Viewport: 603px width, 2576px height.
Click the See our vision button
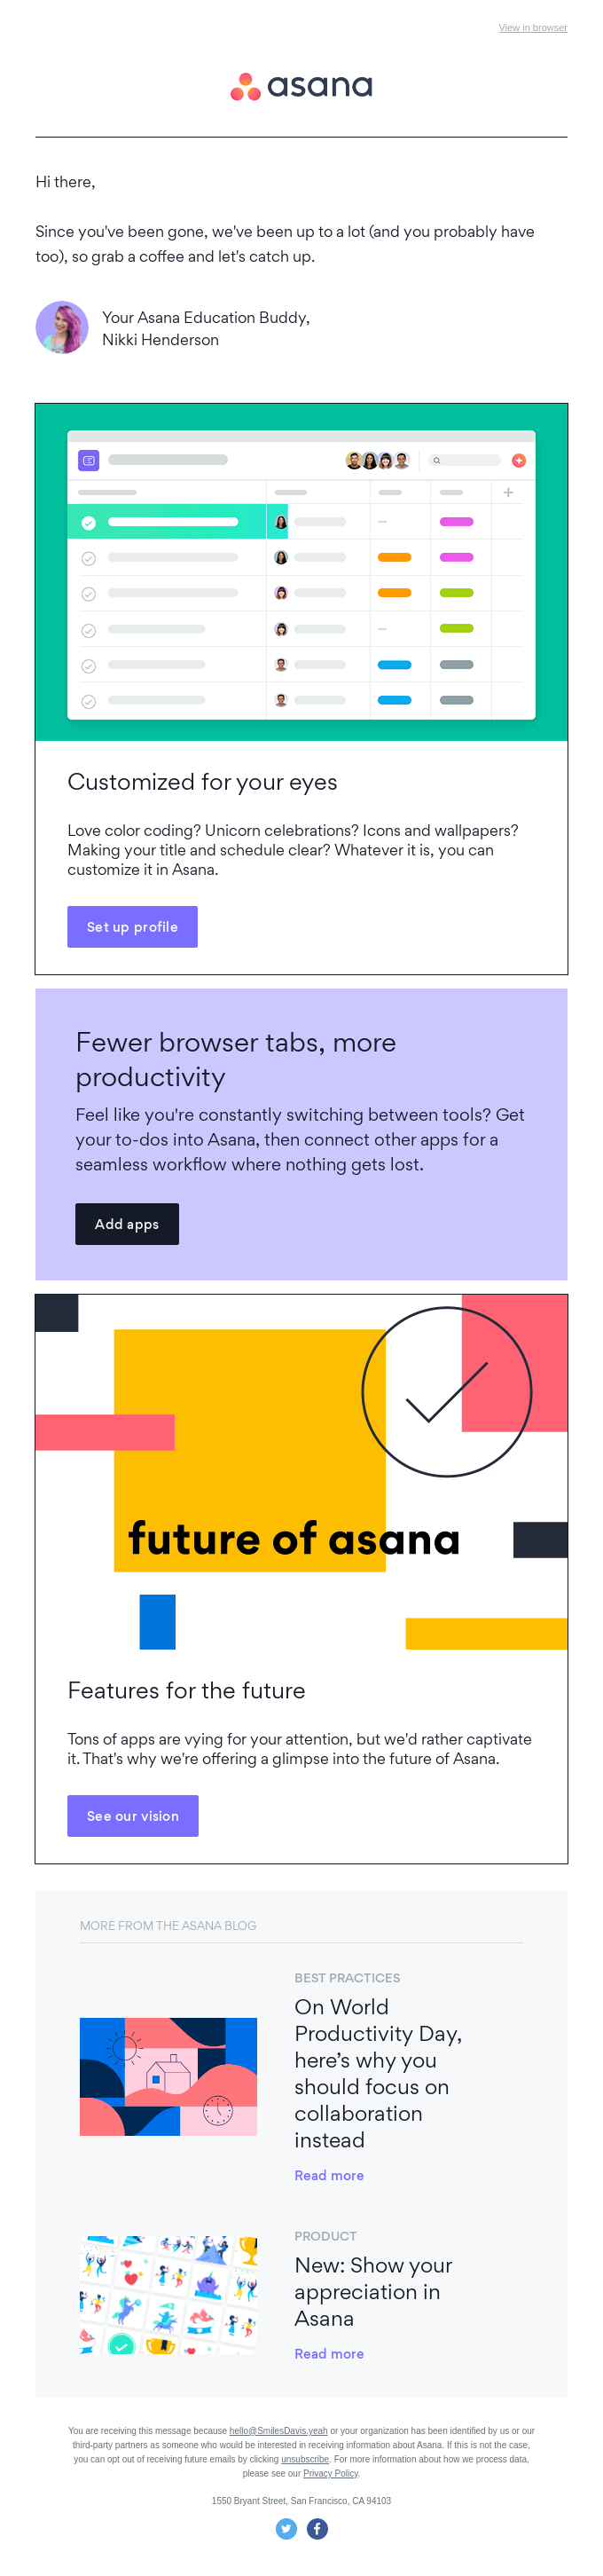point(133,1815)
